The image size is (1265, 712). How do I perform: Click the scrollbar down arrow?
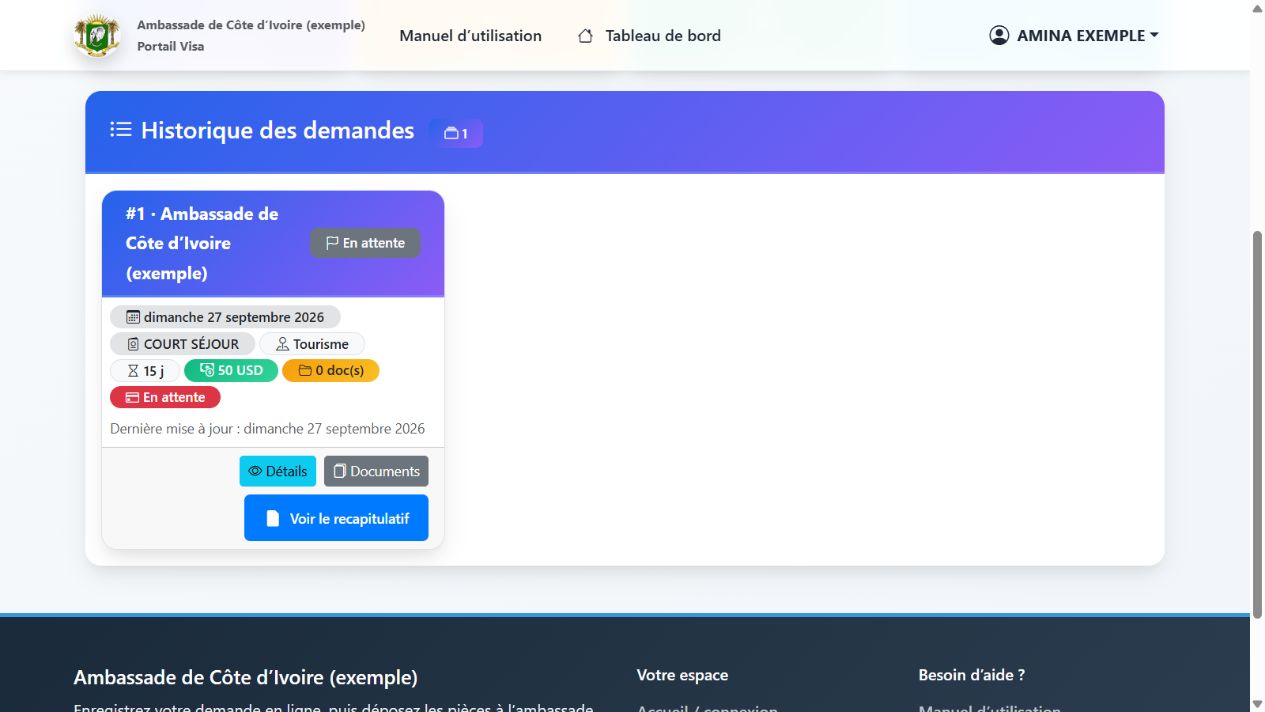(1257, 704)
